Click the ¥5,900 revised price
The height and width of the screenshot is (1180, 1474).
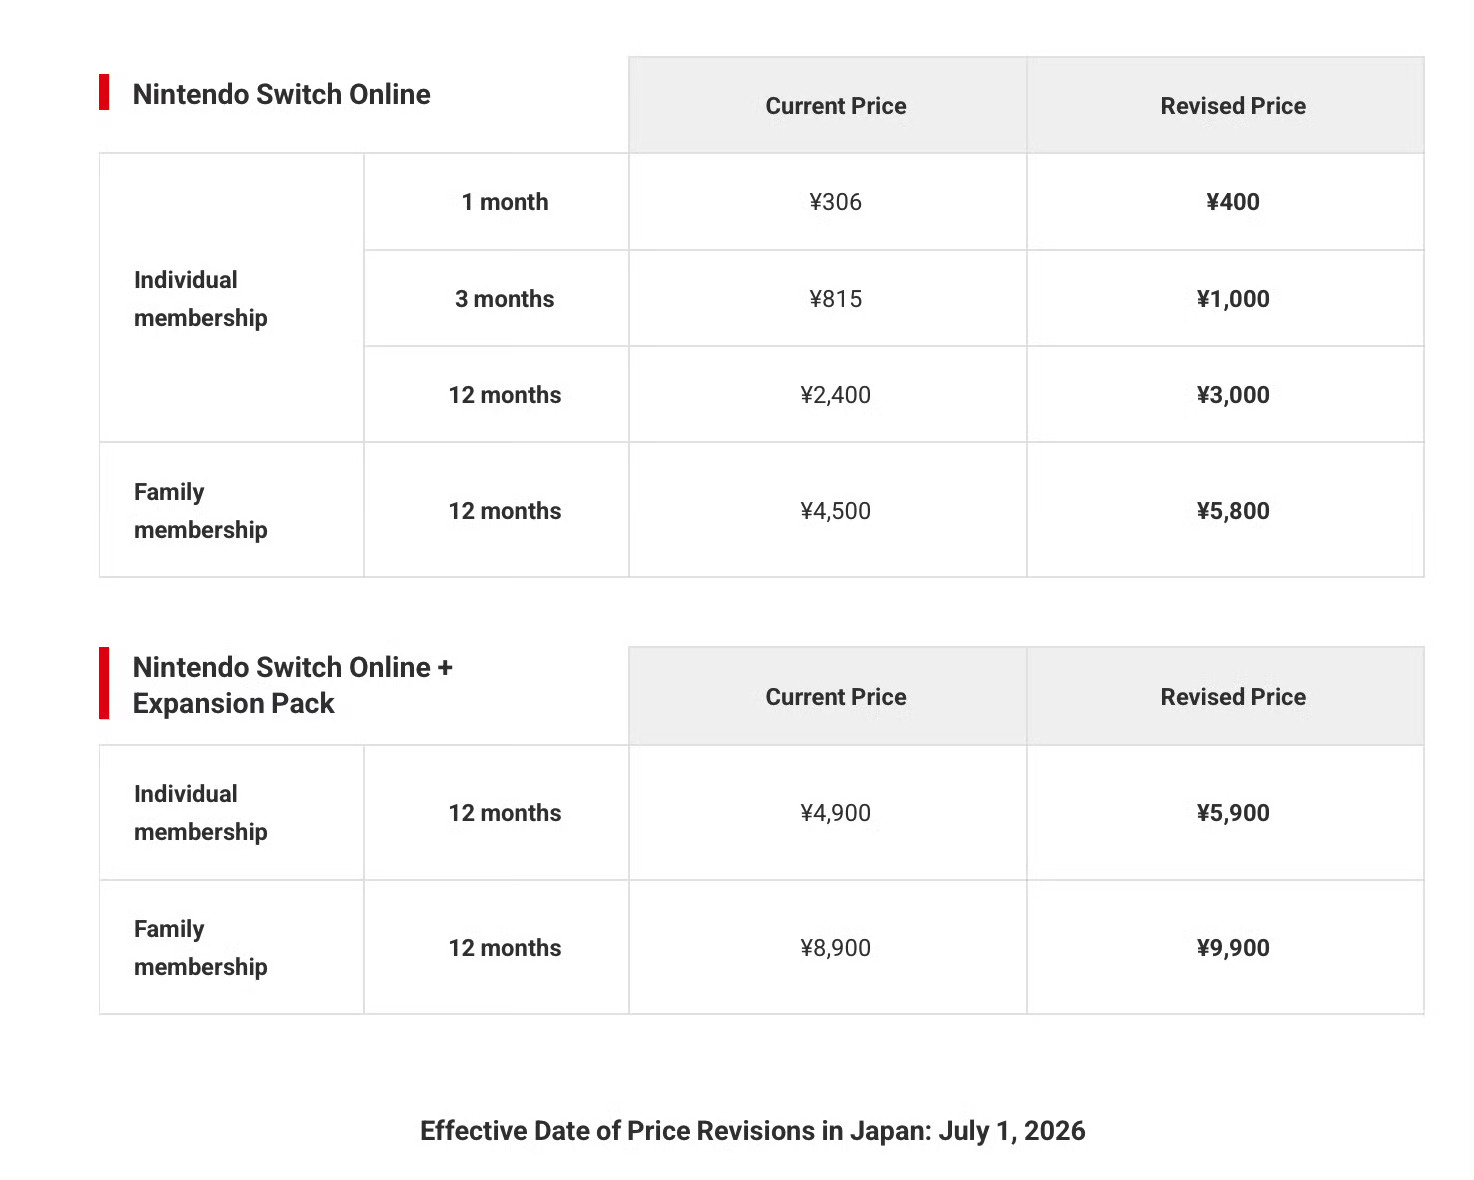click(1233, 813)
